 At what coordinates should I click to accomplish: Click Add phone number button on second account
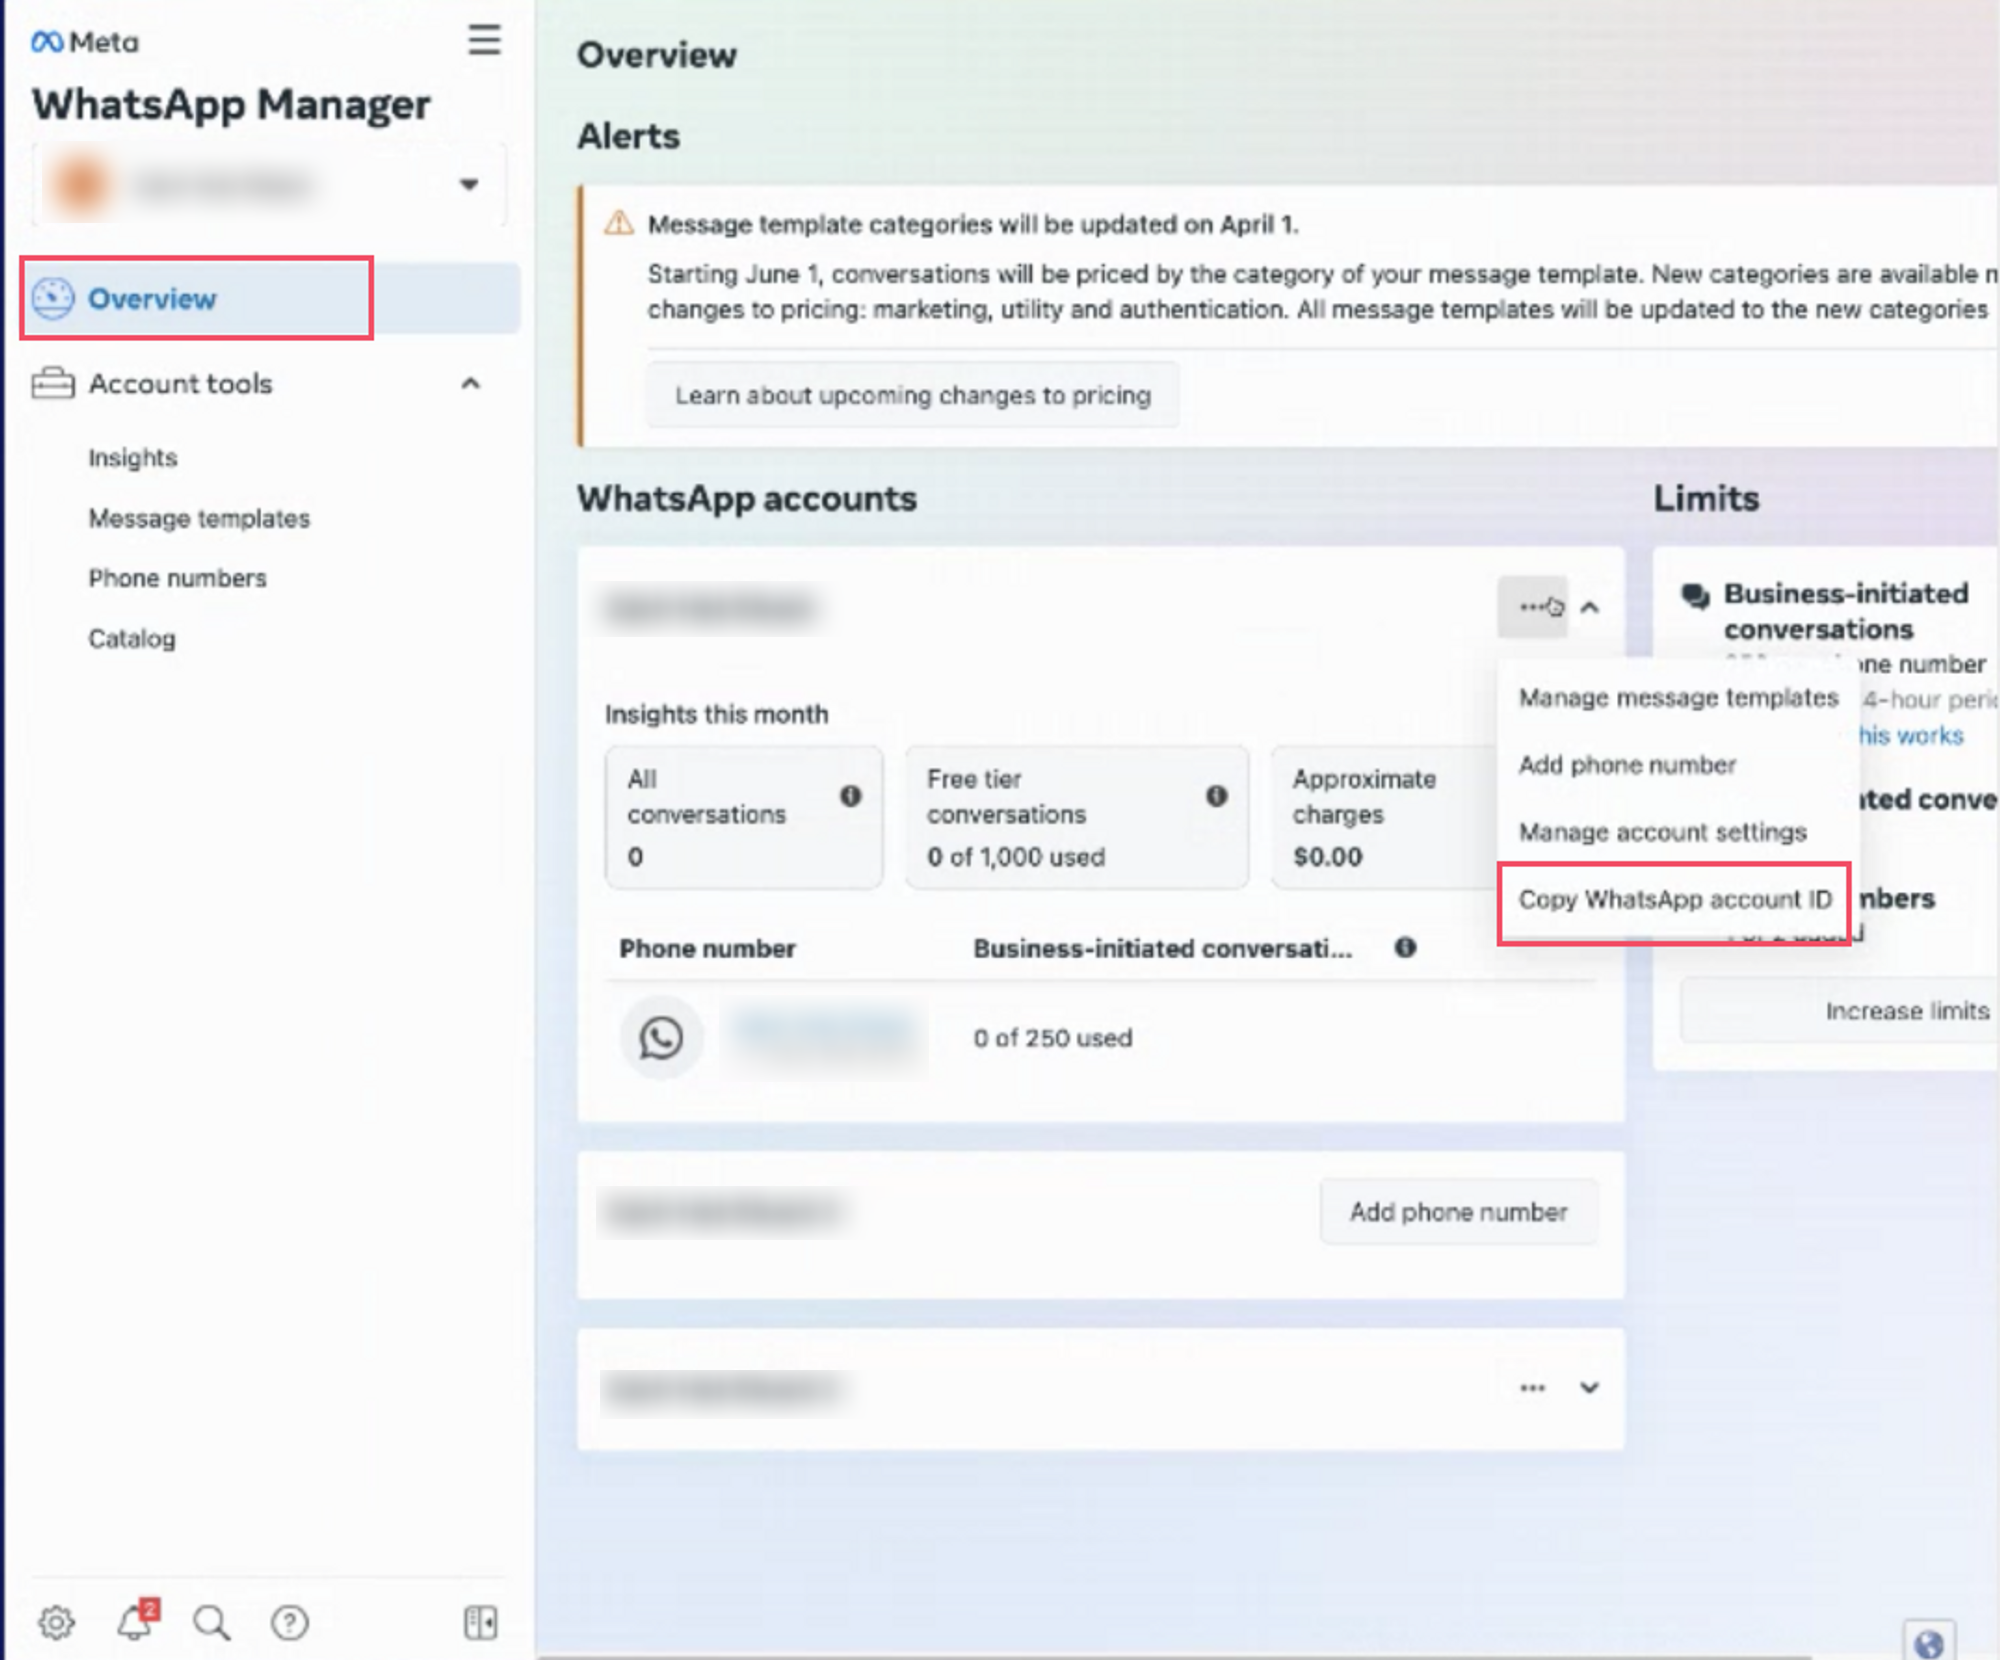point(1458,1212)
